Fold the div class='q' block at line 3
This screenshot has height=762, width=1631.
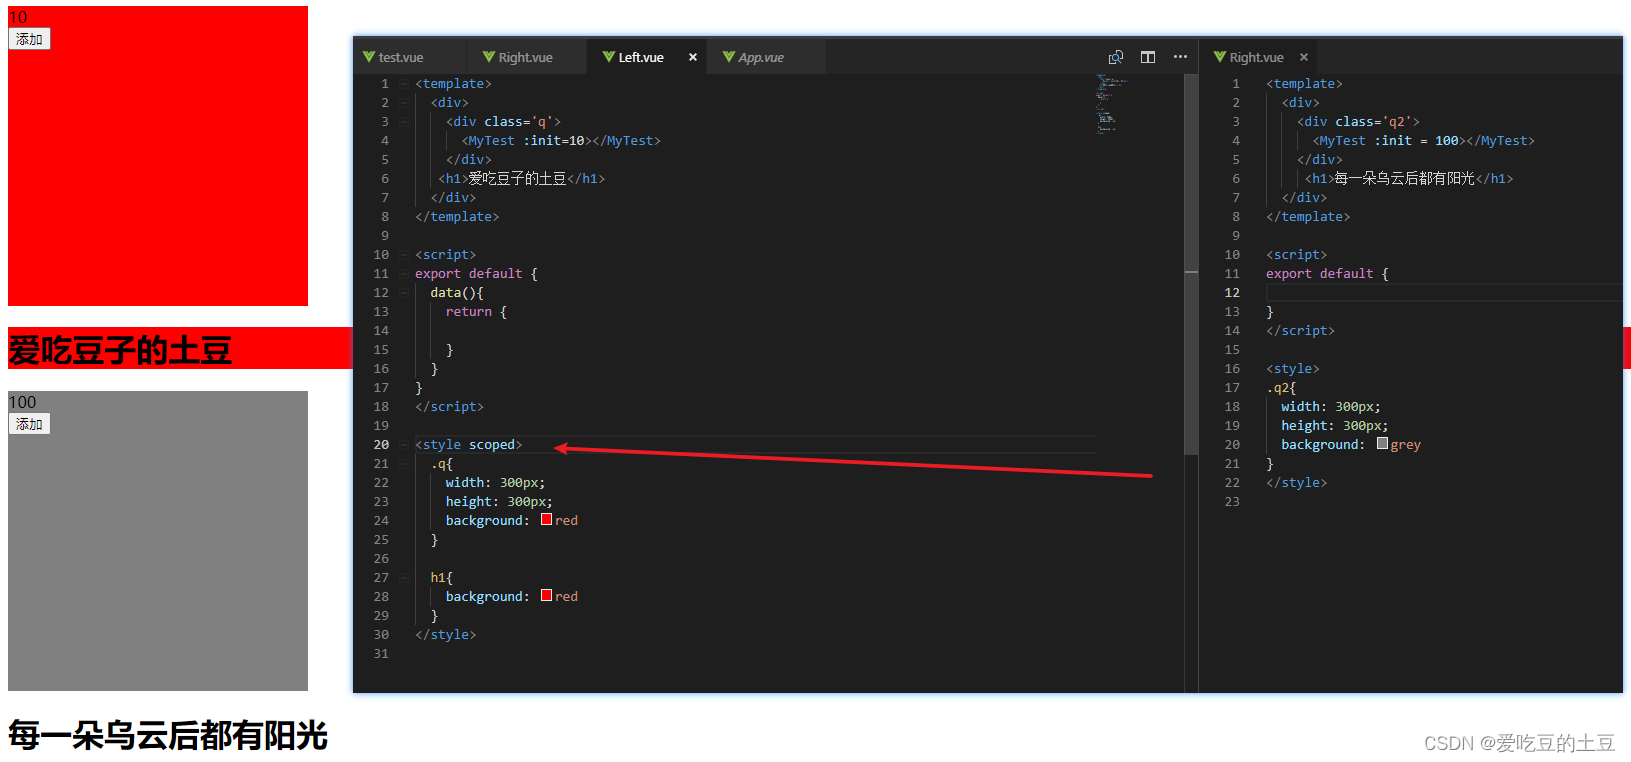pyautogui.click(x=404, y=122)
